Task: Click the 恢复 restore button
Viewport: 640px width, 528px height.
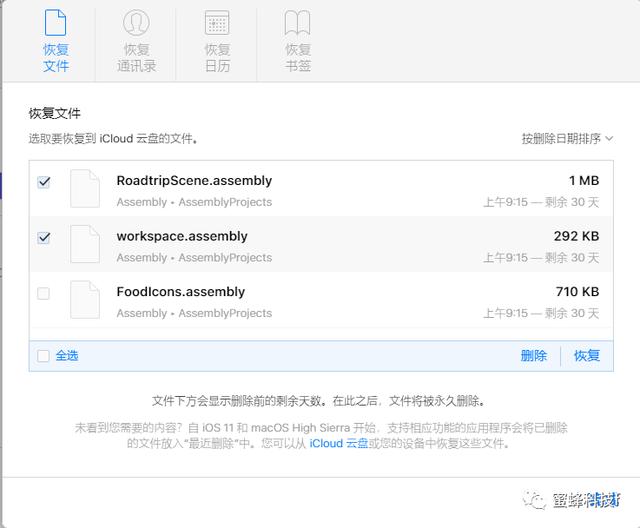Action: pos(587,356)
